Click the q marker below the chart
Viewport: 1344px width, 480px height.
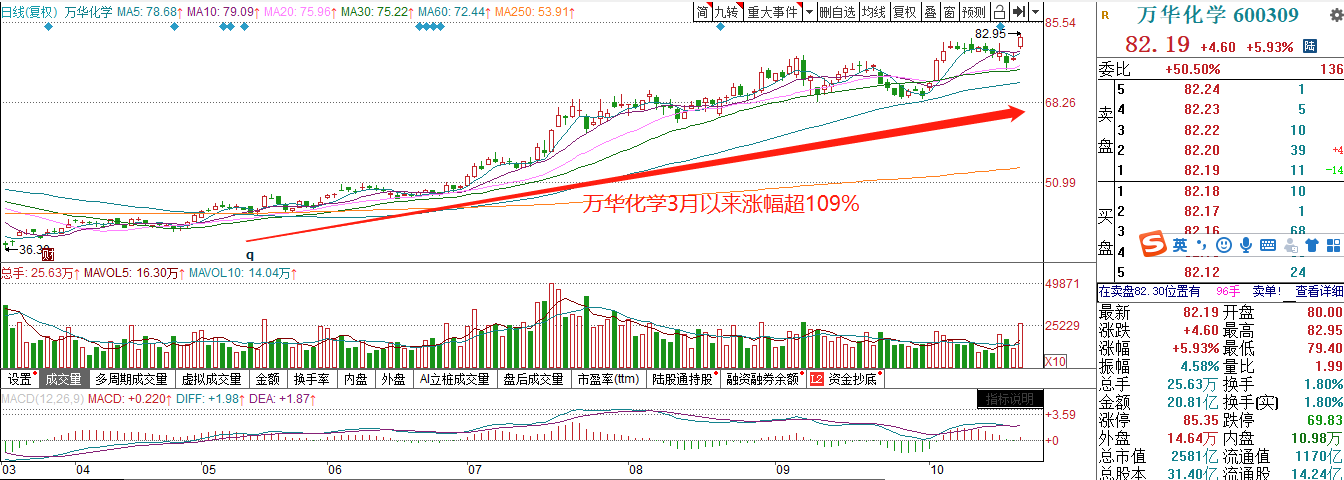(250, 255)
